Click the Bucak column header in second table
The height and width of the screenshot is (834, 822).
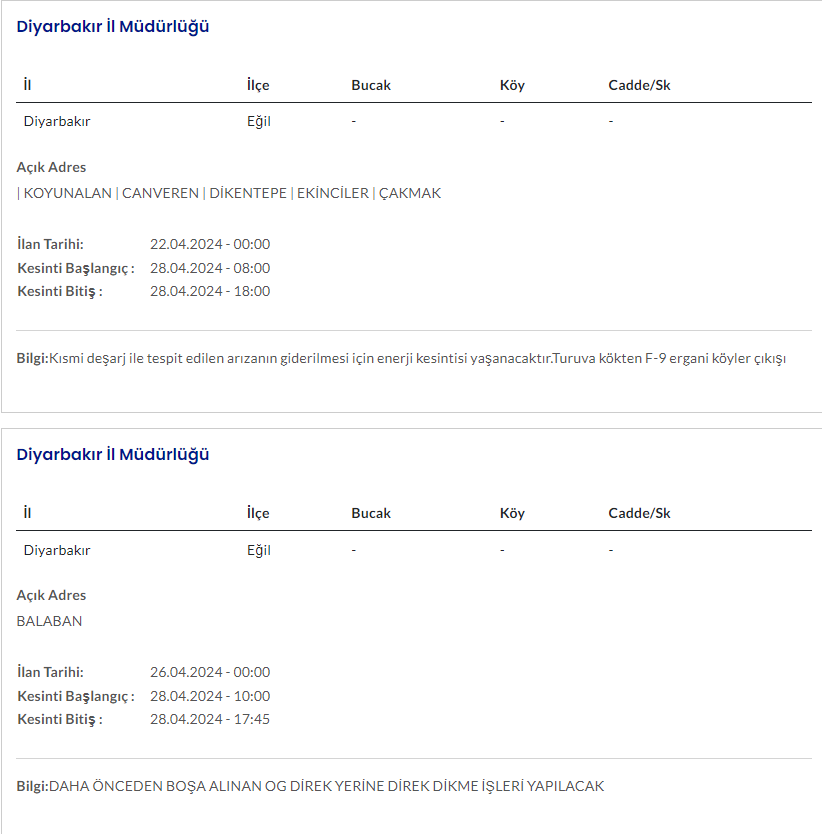(371, 513)
